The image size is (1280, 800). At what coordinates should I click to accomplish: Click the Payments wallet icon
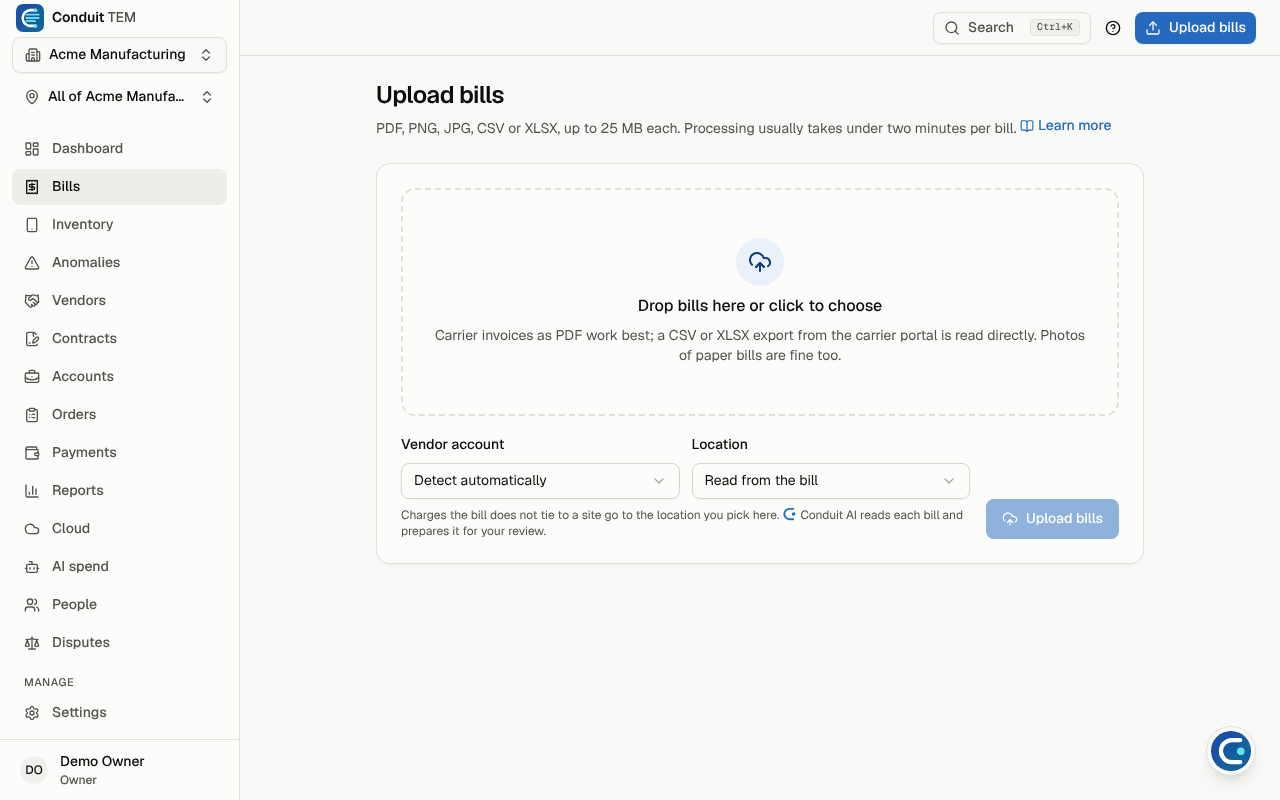32,452
